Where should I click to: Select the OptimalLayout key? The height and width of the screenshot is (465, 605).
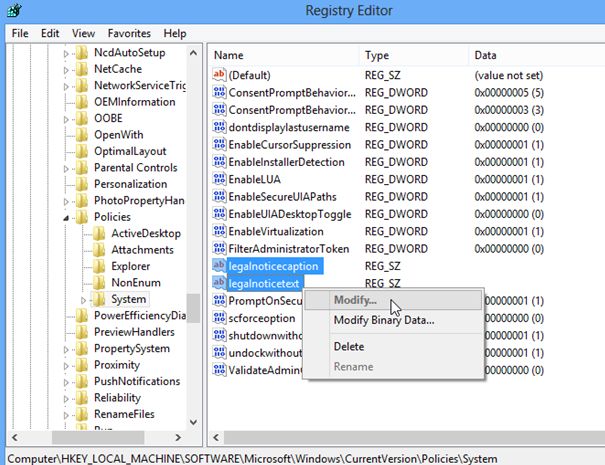click(130, 151)
